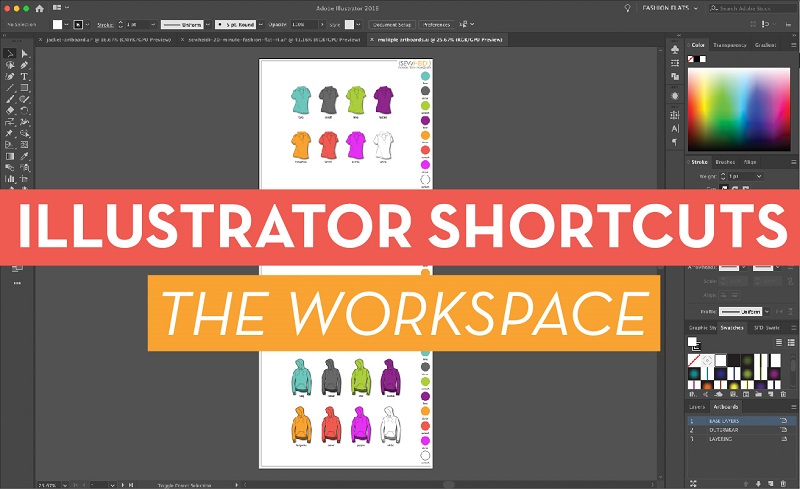Open the Paragraph panel icon
Image resolution: width=800 pixels, height=489 pixels.
(675, 142)
